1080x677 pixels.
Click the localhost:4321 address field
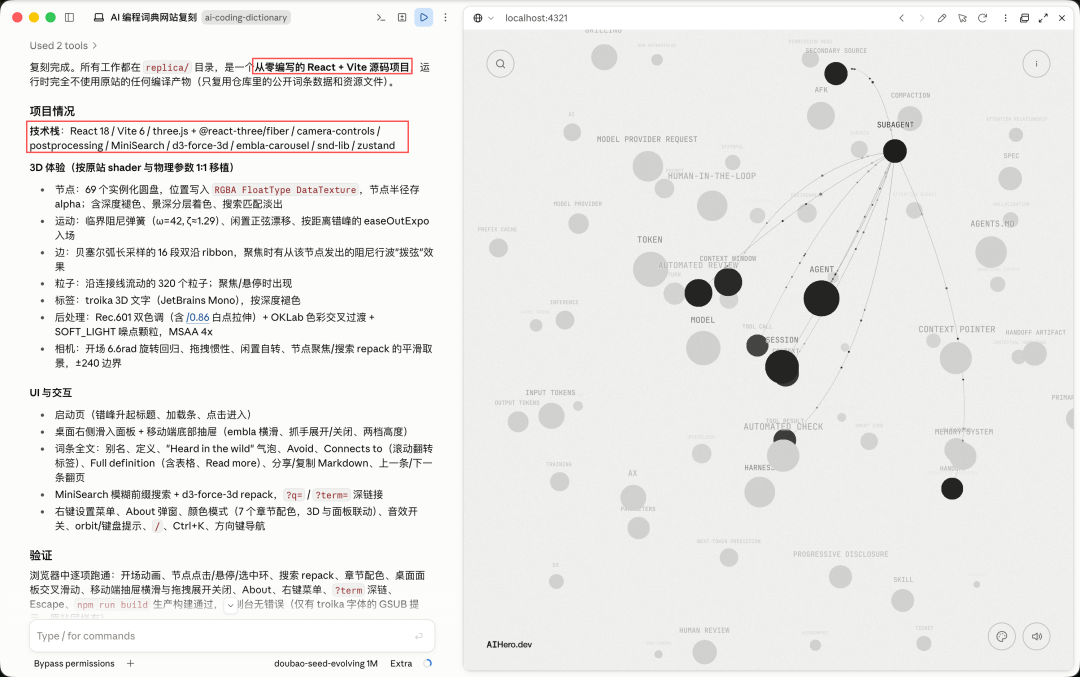pyautogui.click(x=537, y=18)
